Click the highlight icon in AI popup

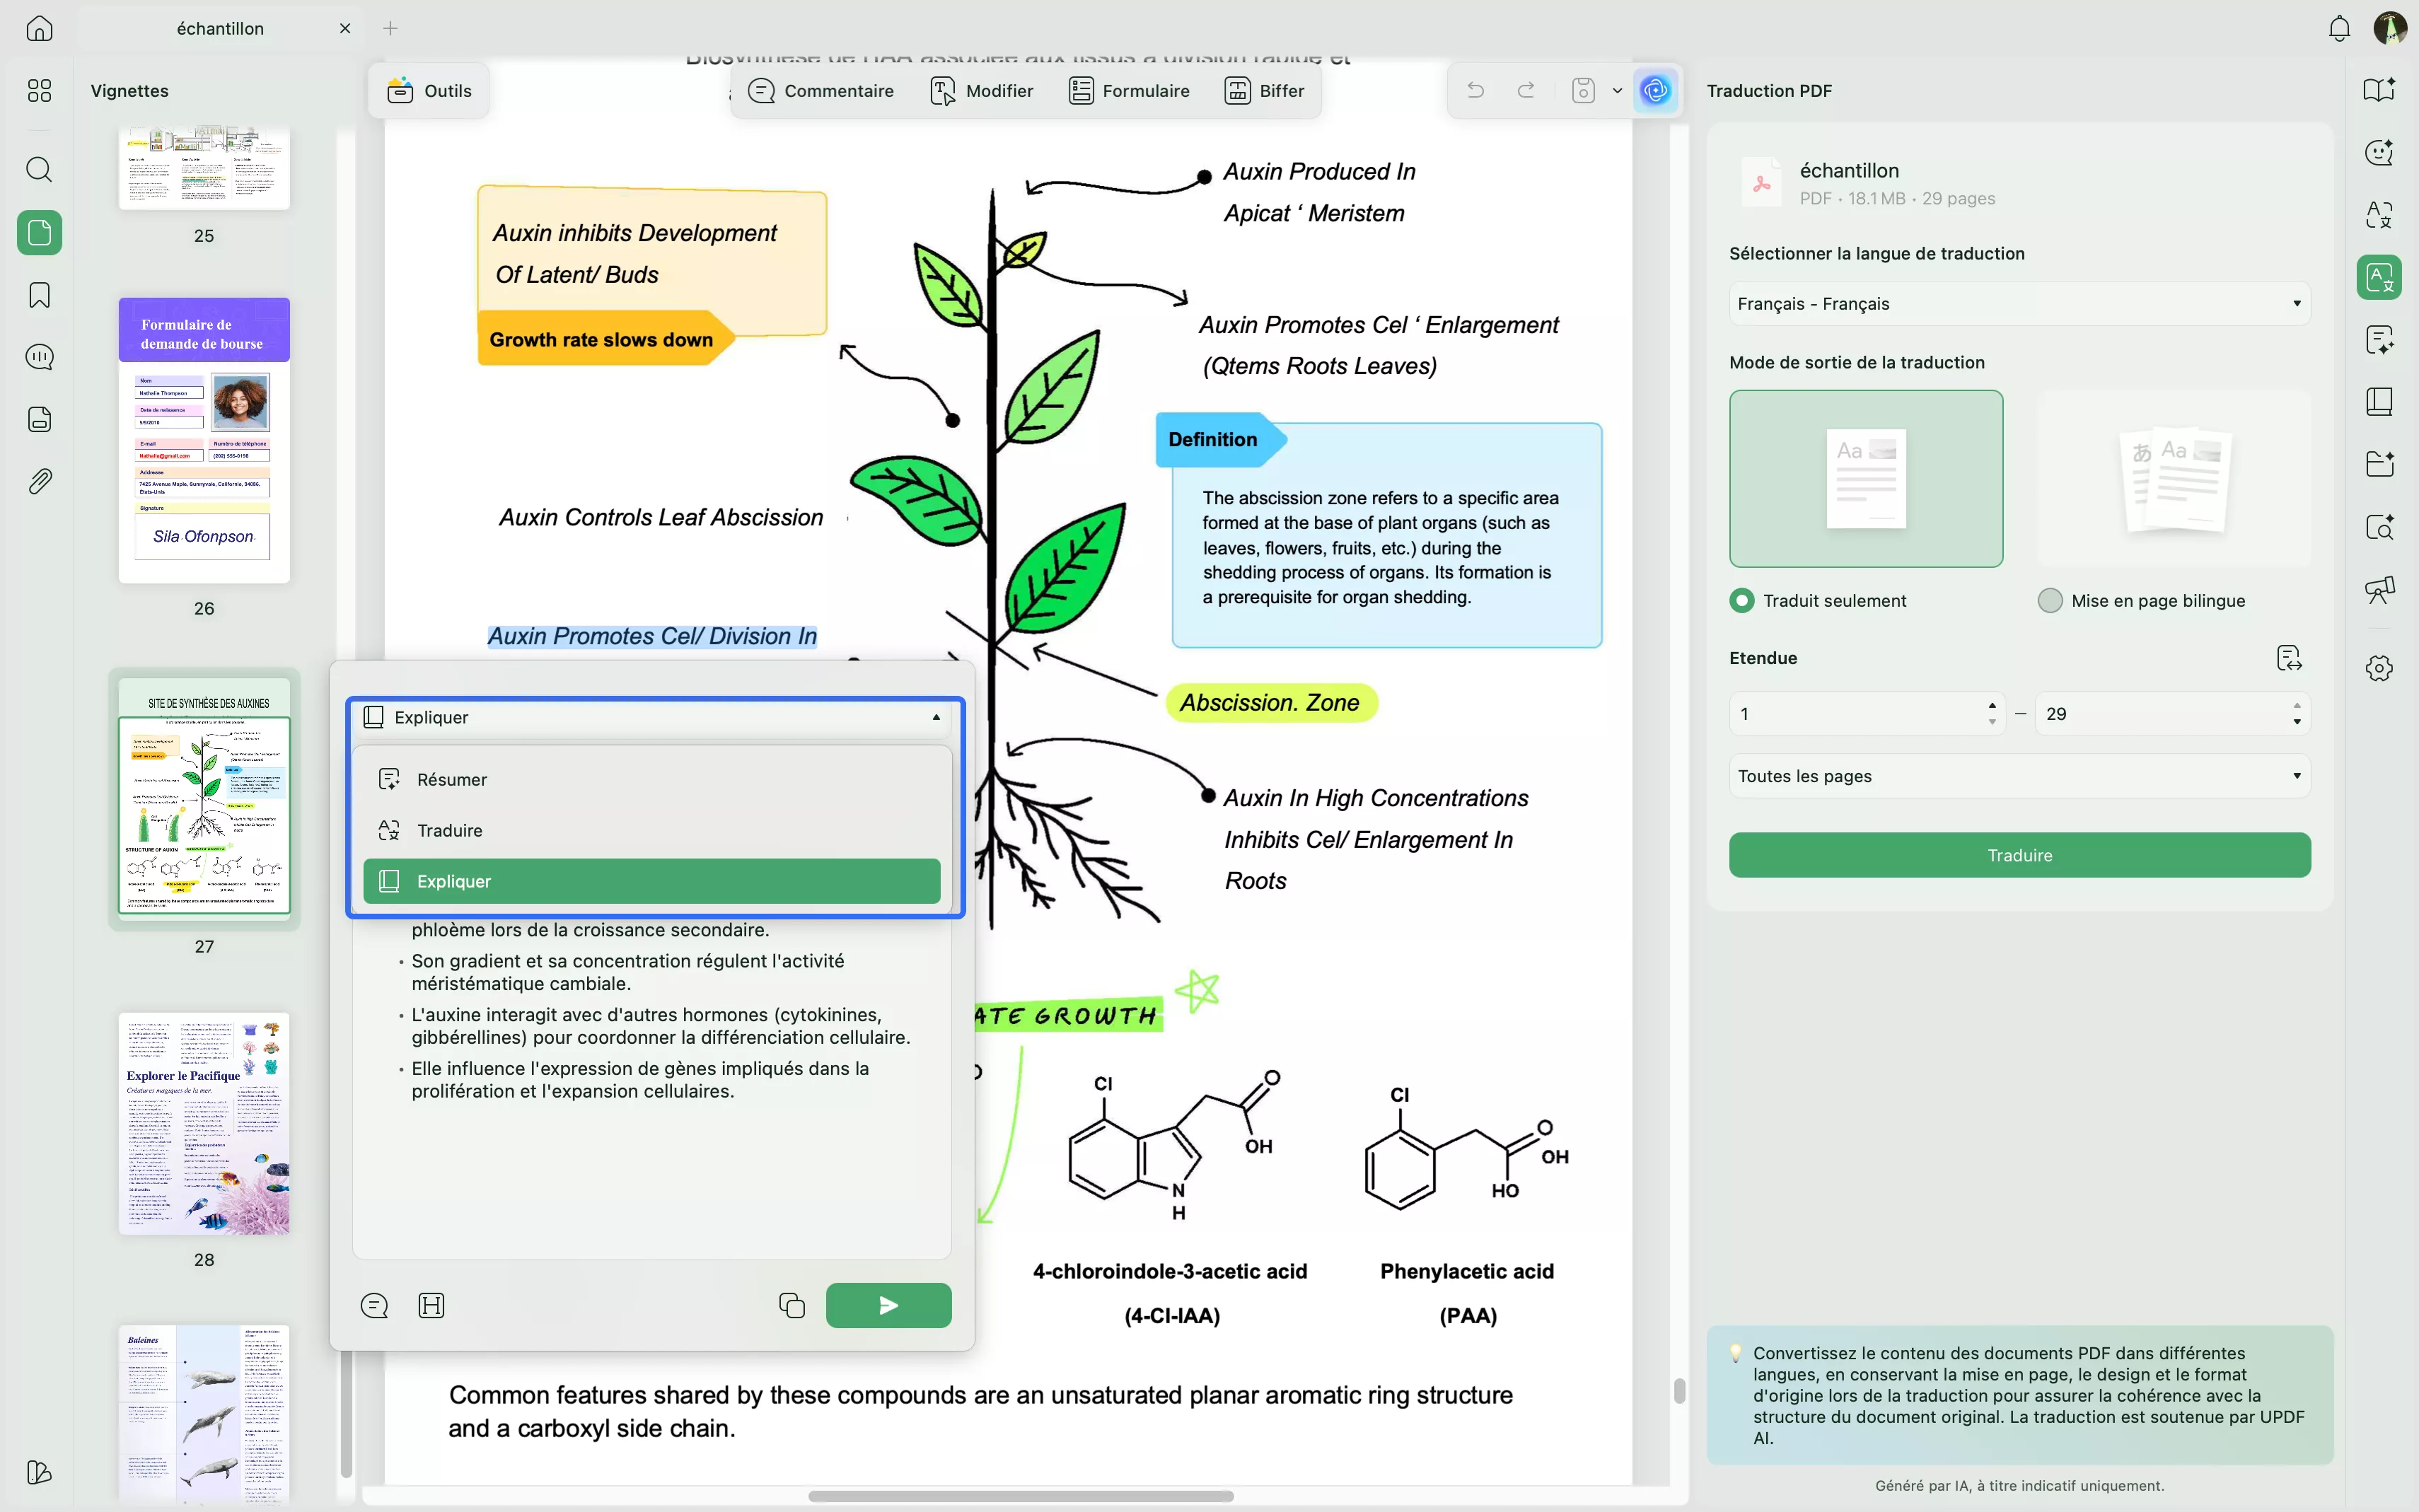(431, 1305)
